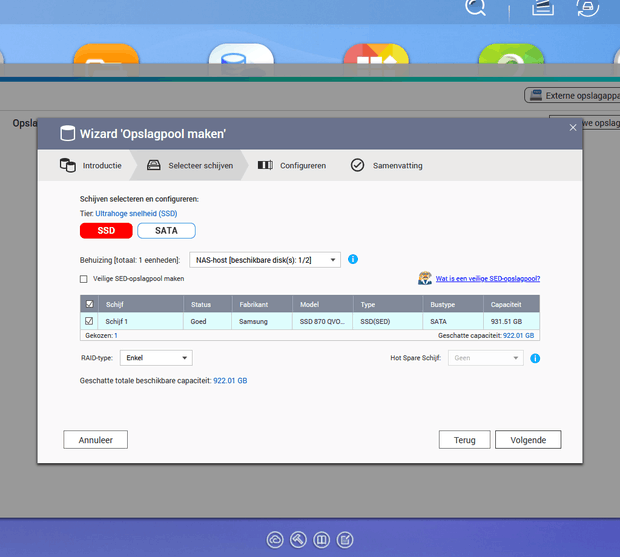This screenshot has width=620, height=557.
Task: Click the Volgende button
Action: pos(528,440)
